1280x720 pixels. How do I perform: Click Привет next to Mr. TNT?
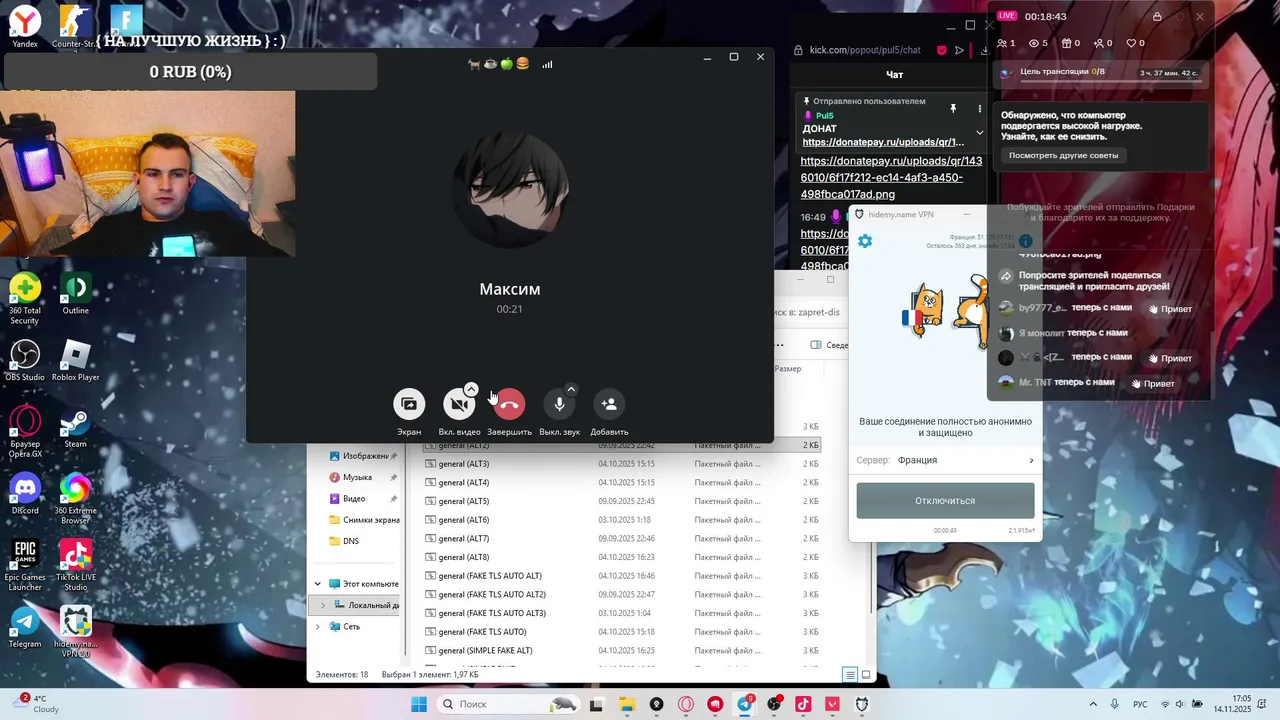[x=1153, y=383]
